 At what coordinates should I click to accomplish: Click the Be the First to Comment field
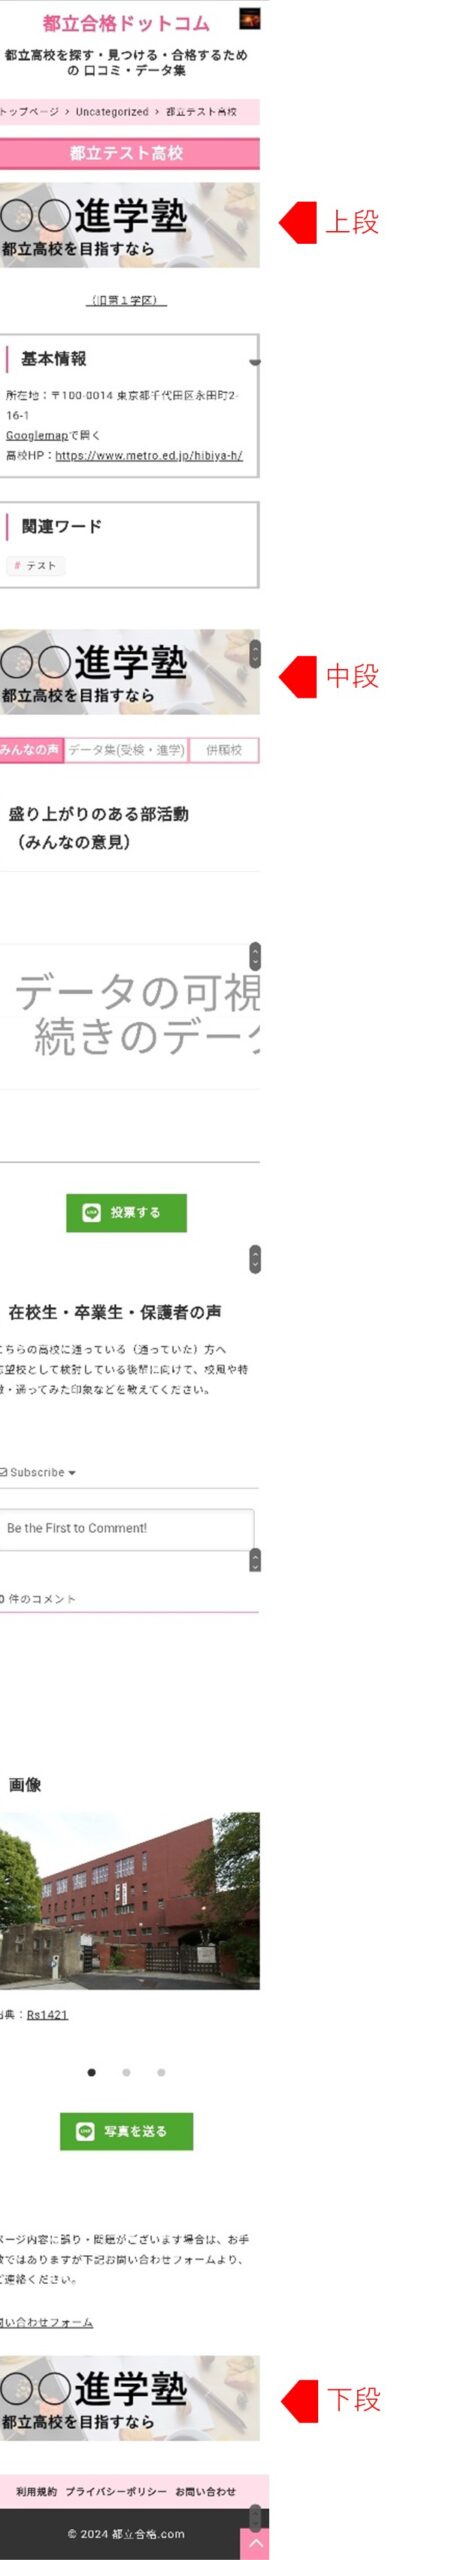(127, 1528)
